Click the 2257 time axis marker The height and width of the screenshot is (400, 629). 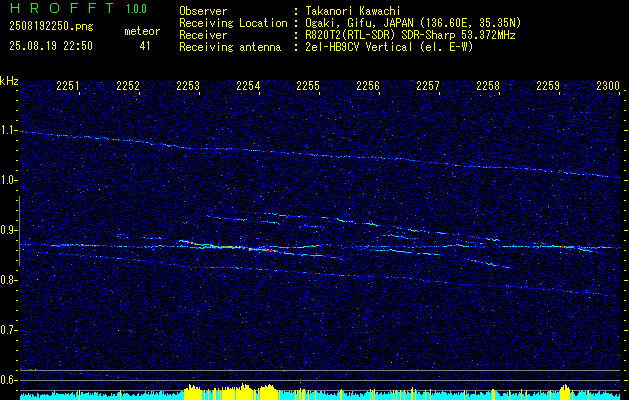pyautogui.click(x=428, y=85)
